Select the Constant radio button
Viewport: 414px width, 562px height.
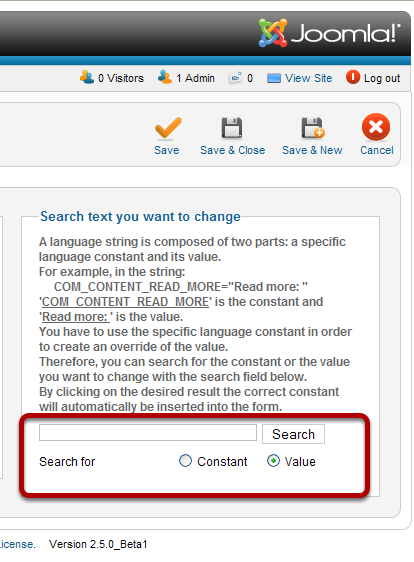[x=185, y=461]
